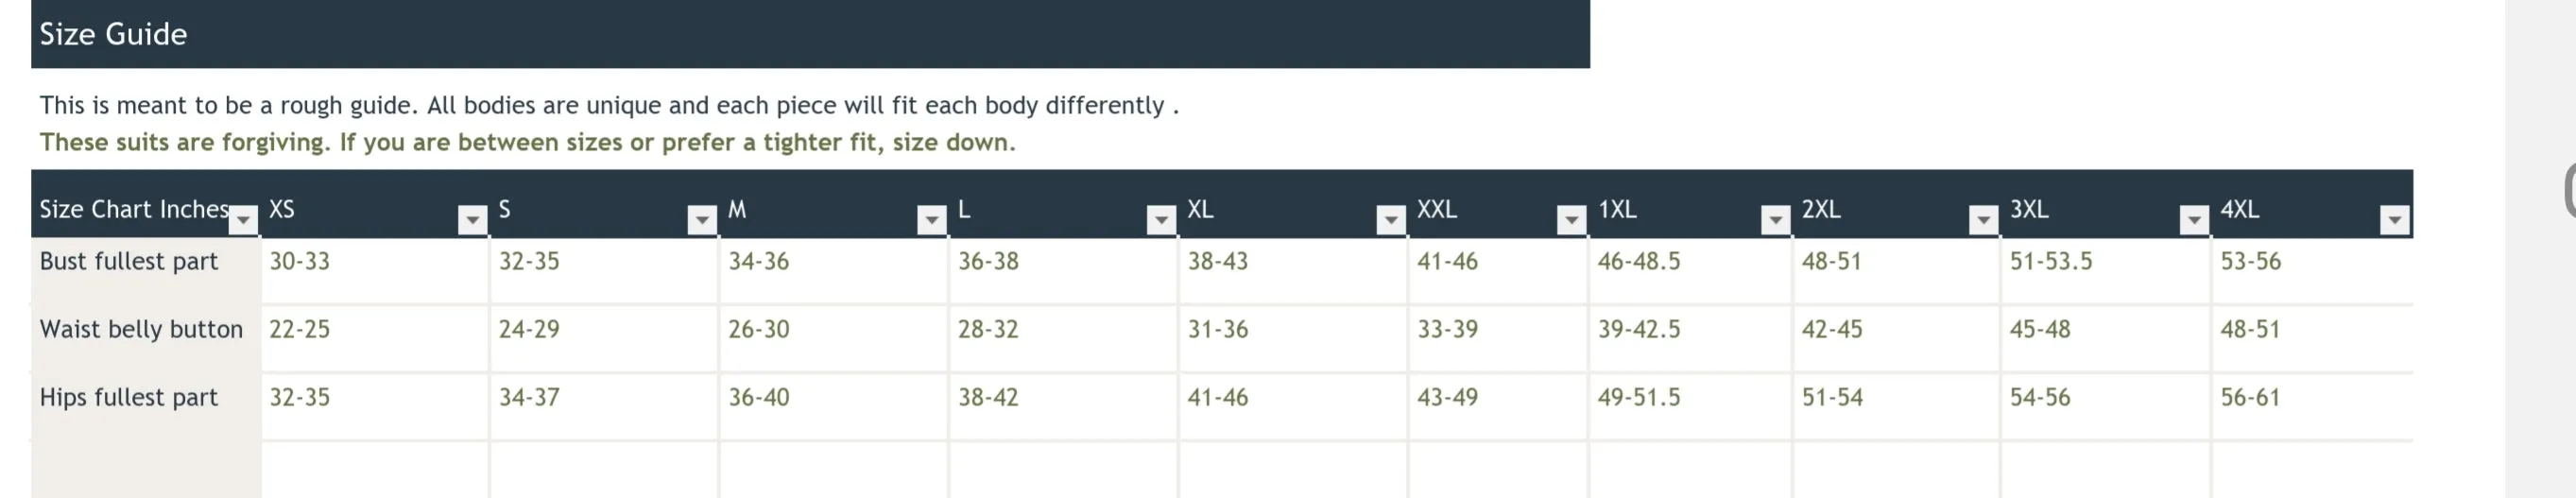Select the XL waist cell 31-36
This screenshot has width=2576, height=498.
pos(1218,330)
